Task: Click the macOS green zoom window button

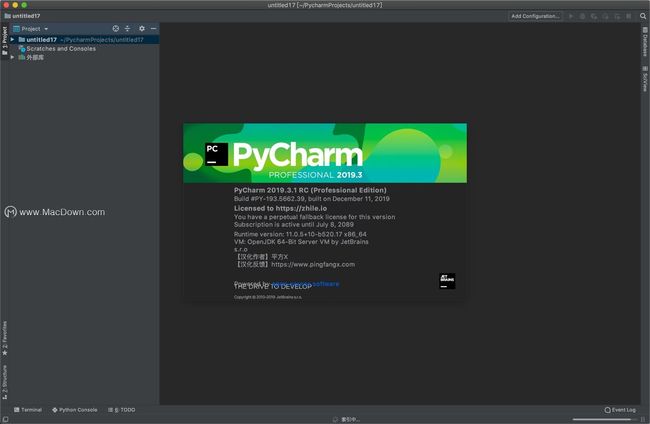Action: (24, 5)
